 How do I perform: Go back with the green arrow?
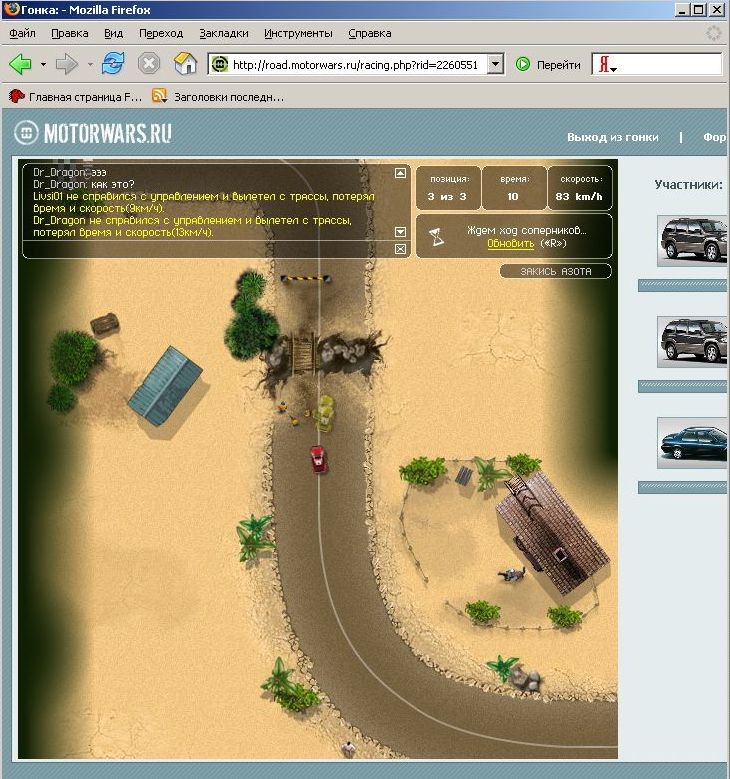point(20,64)
